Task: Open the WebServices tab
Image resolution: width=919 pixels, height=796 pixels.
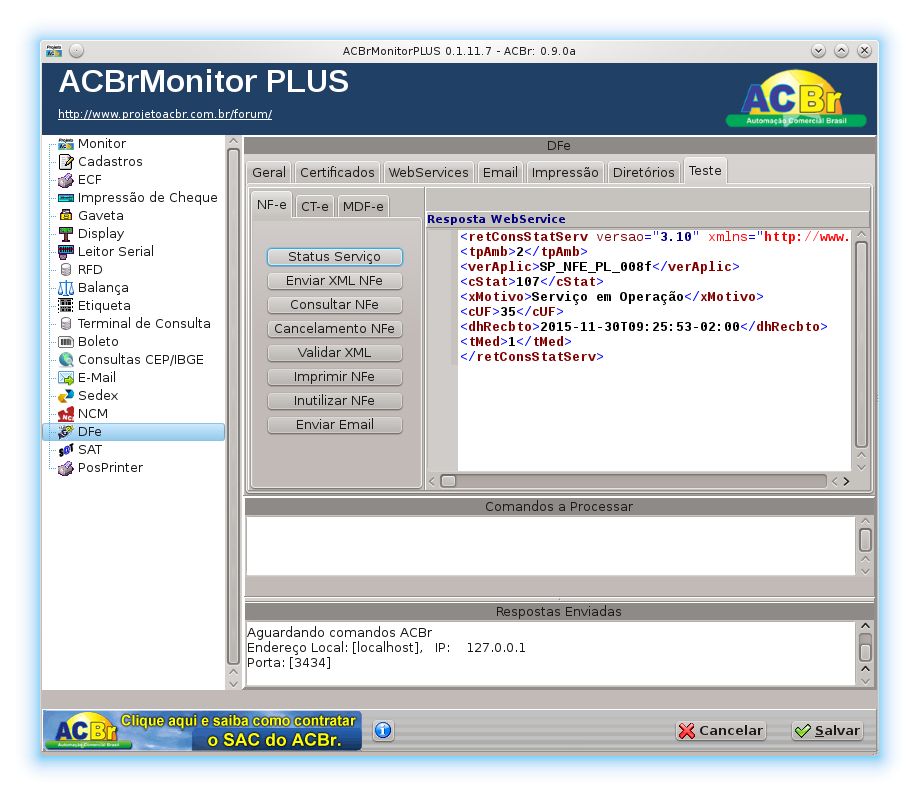Action: click(x=428, y=172)
